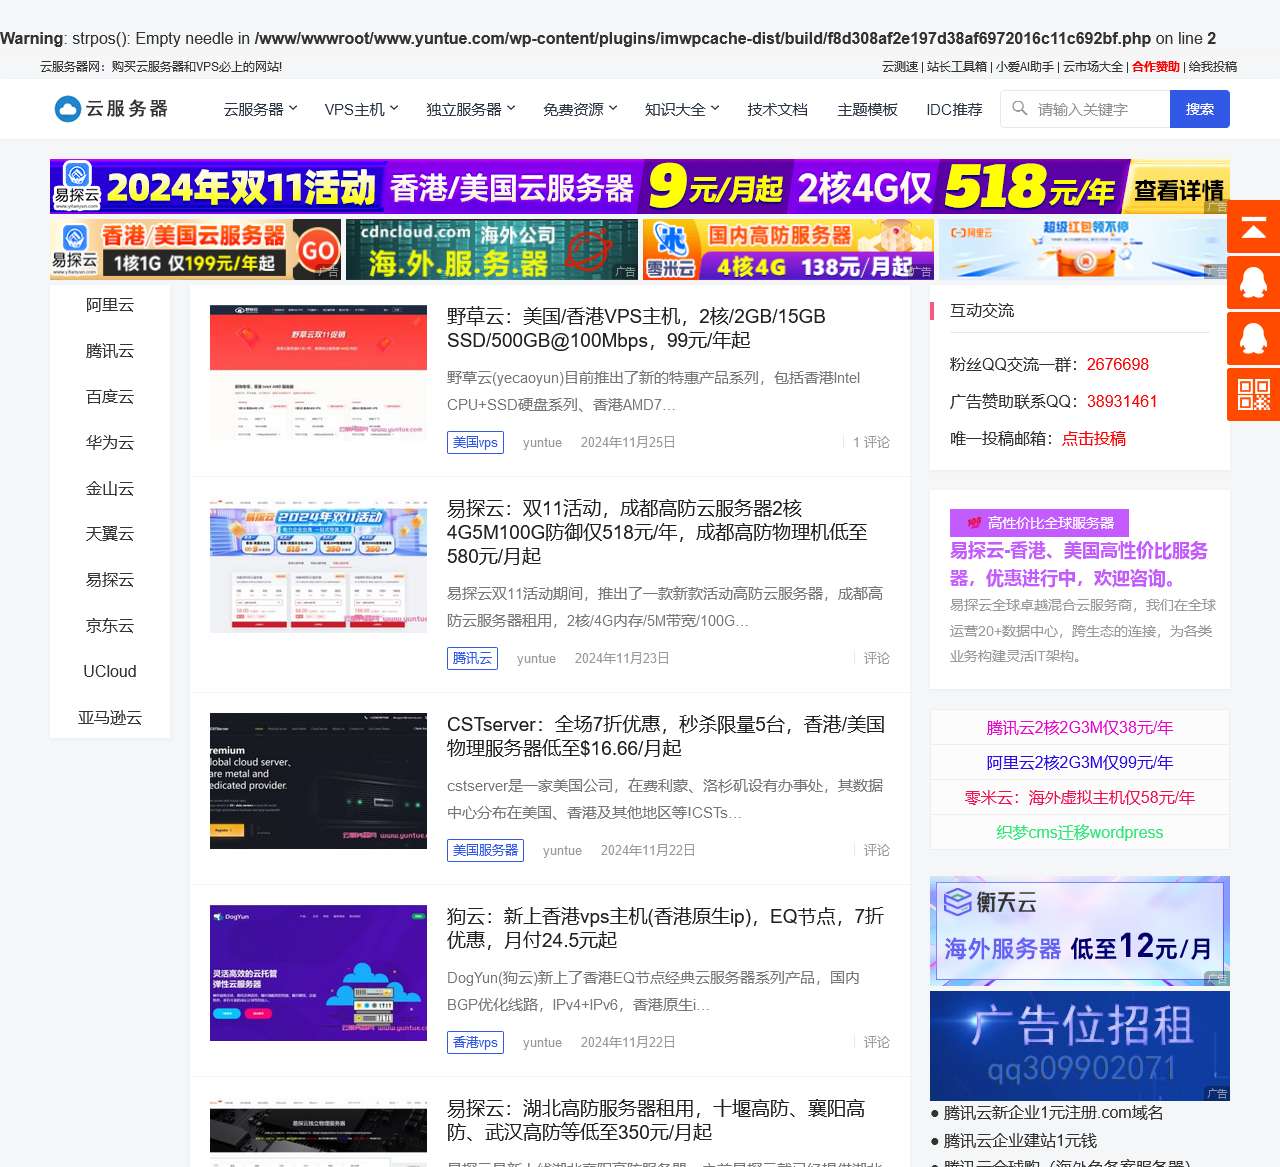Expand the VPS主机 dropdown menu

pos(361,109)
